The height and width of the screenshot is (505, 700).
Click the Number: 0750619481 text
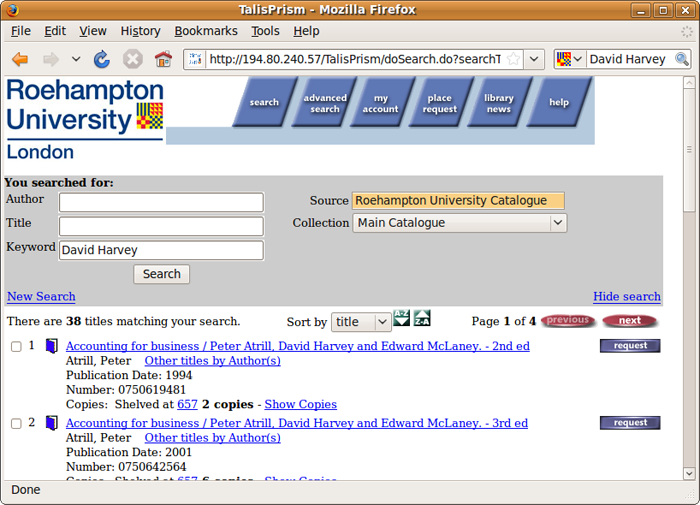126,390
